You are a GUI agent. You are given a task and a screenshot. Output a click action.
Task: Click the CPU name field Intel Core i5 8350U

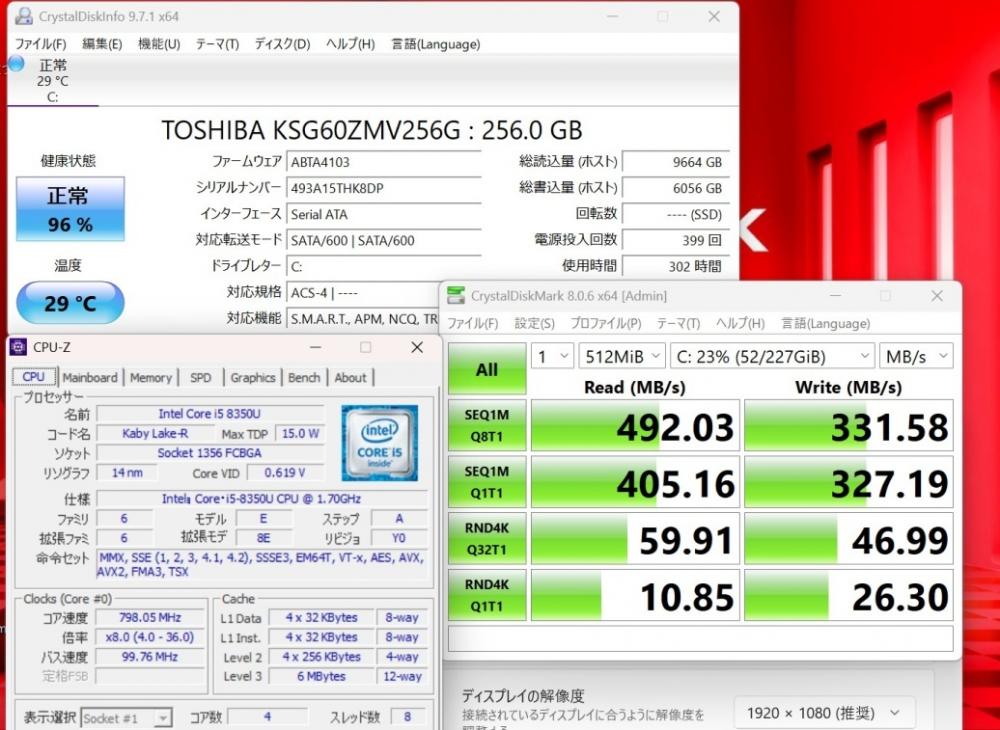pos(210,414)
